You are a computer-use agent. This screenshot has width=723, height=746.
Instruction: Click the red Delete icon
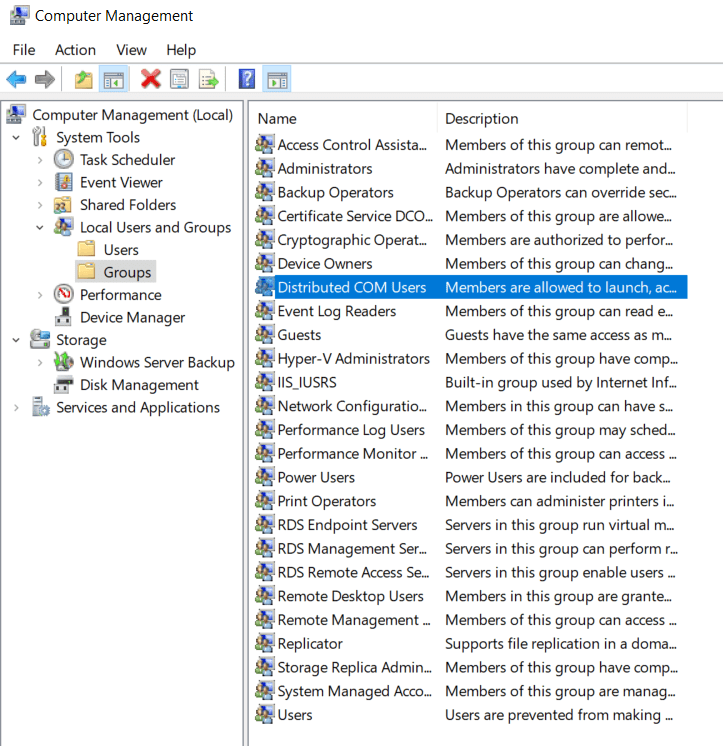(x=151, y=79)
